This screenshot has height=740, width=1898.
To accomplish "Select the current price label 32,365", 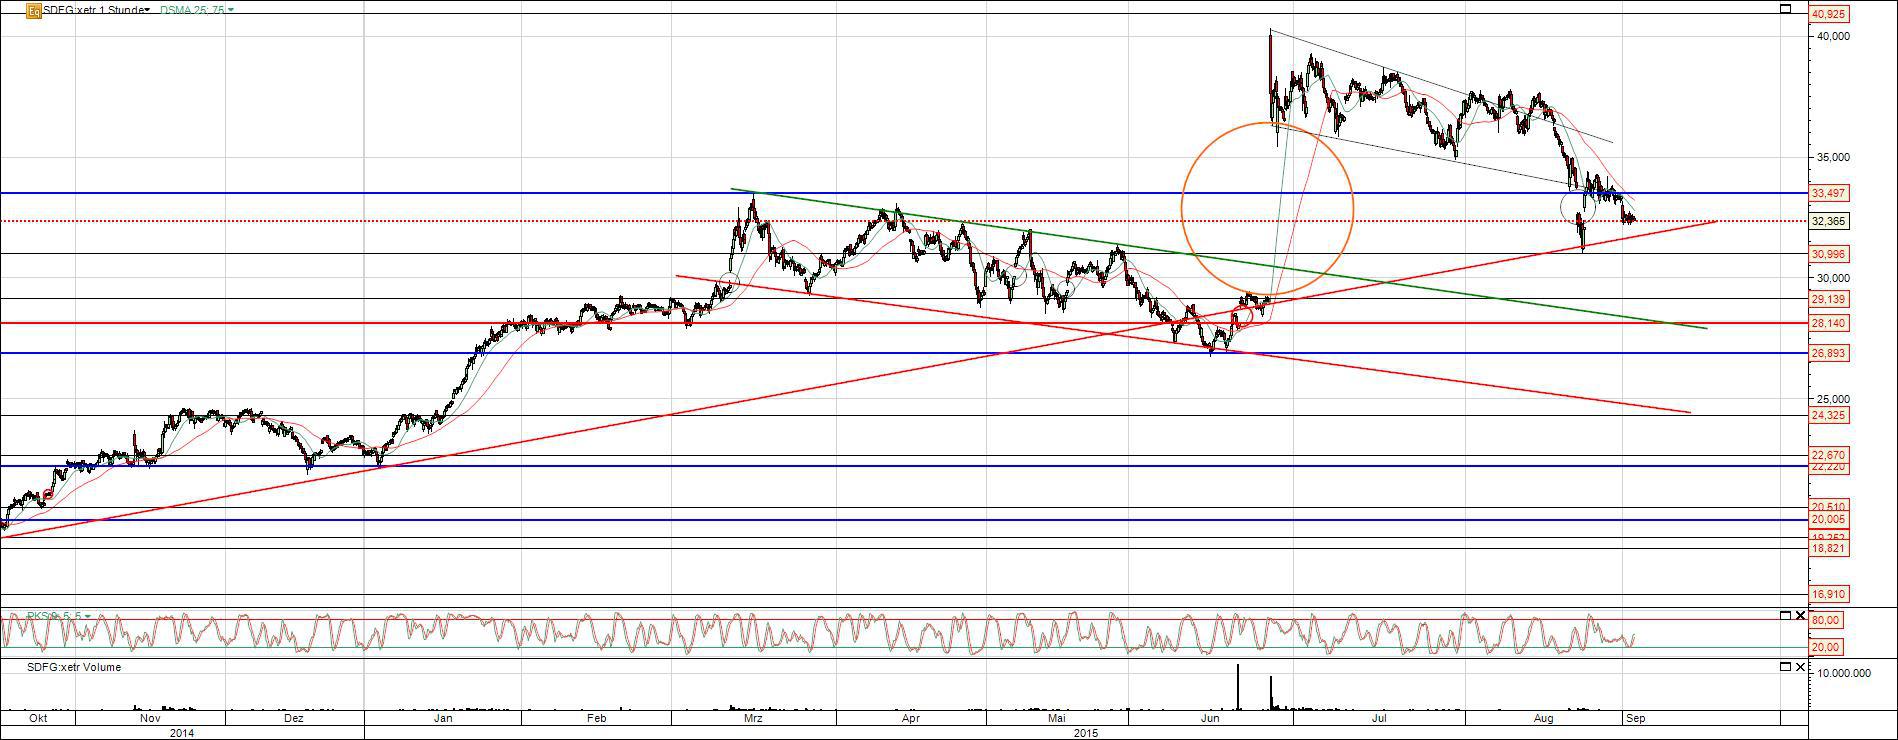I will [x=1828, y=221].
